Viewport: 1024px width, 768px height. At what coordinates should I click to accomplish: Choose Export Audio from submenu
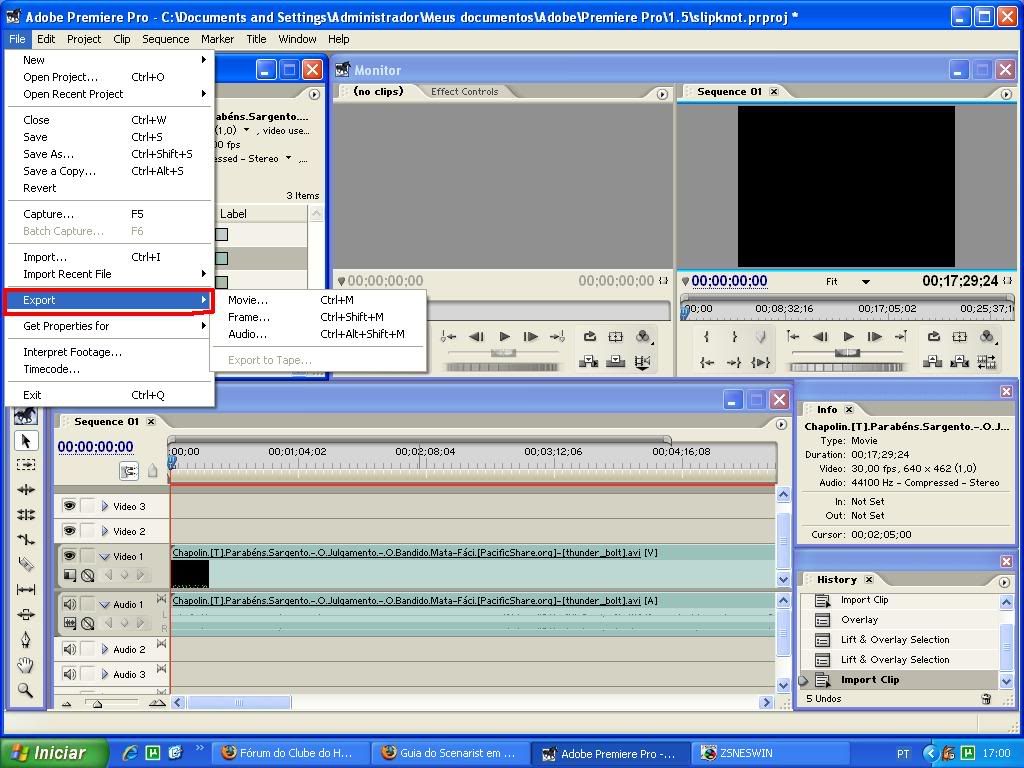[x=318, y=334]
